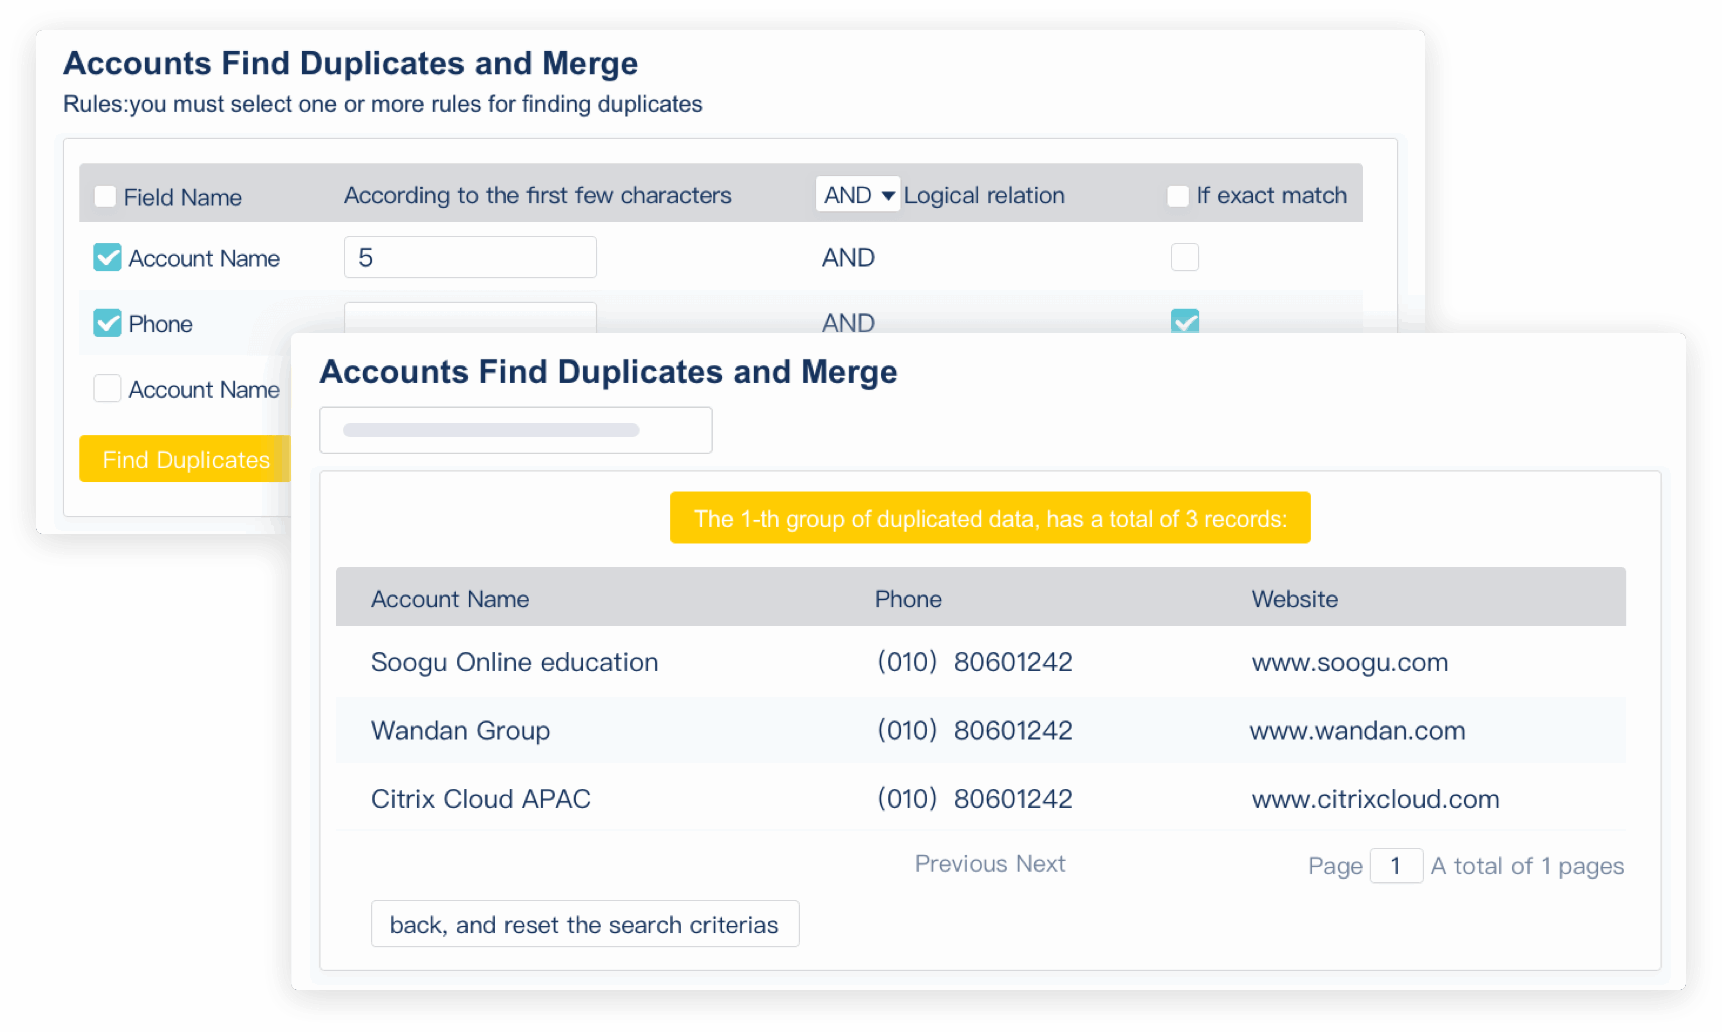Click the input box under the results title
The height and width of the screenshot is (1032, 1722).
click(x=515, y=430)
